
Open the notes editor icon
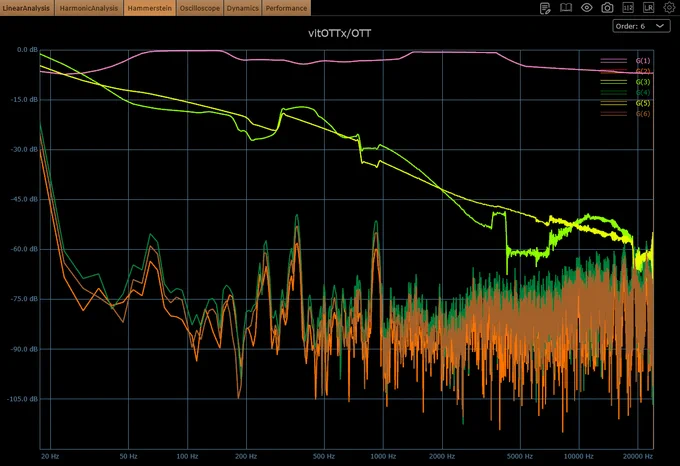[545, 8]
